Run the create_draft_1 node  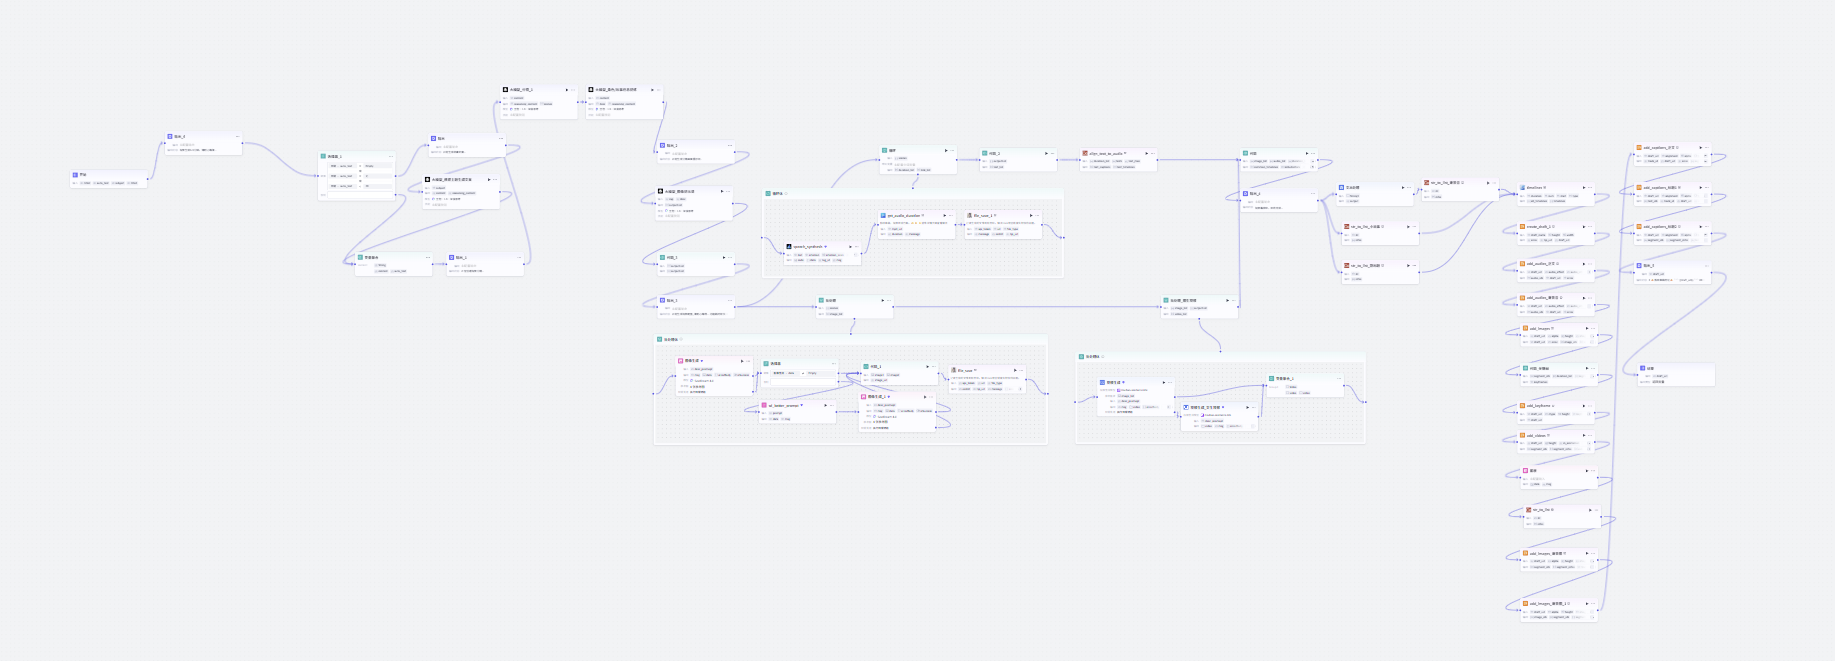coord(1584,227)
